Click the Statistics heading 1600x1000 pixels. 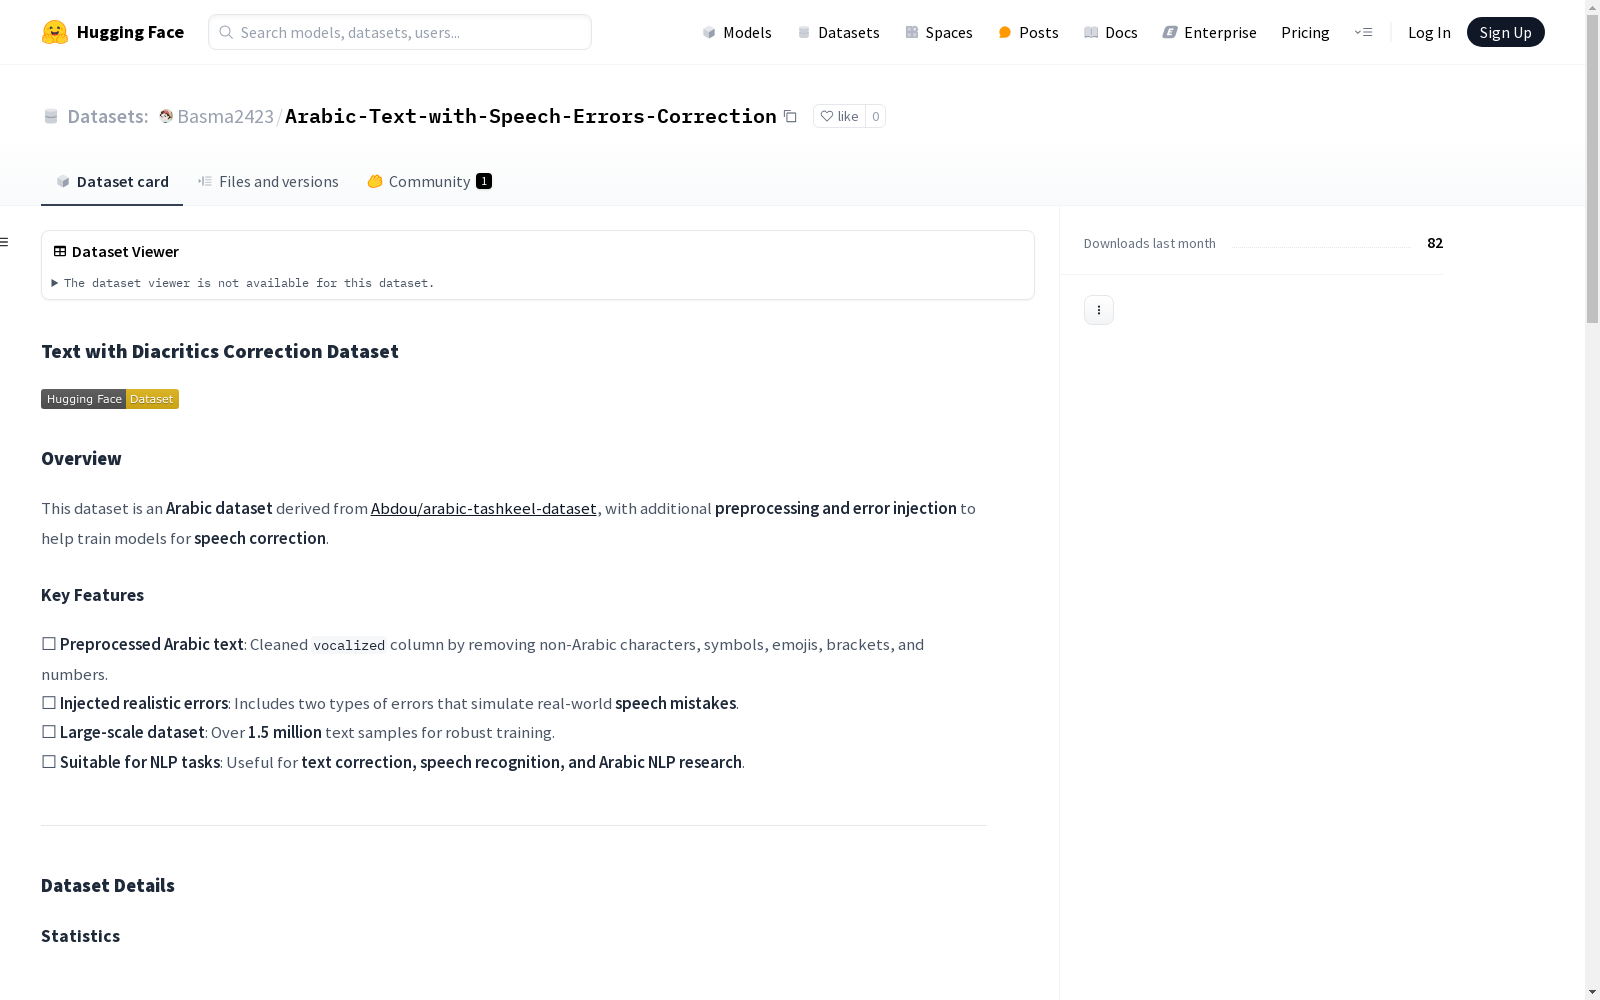[x=80, y=936]
